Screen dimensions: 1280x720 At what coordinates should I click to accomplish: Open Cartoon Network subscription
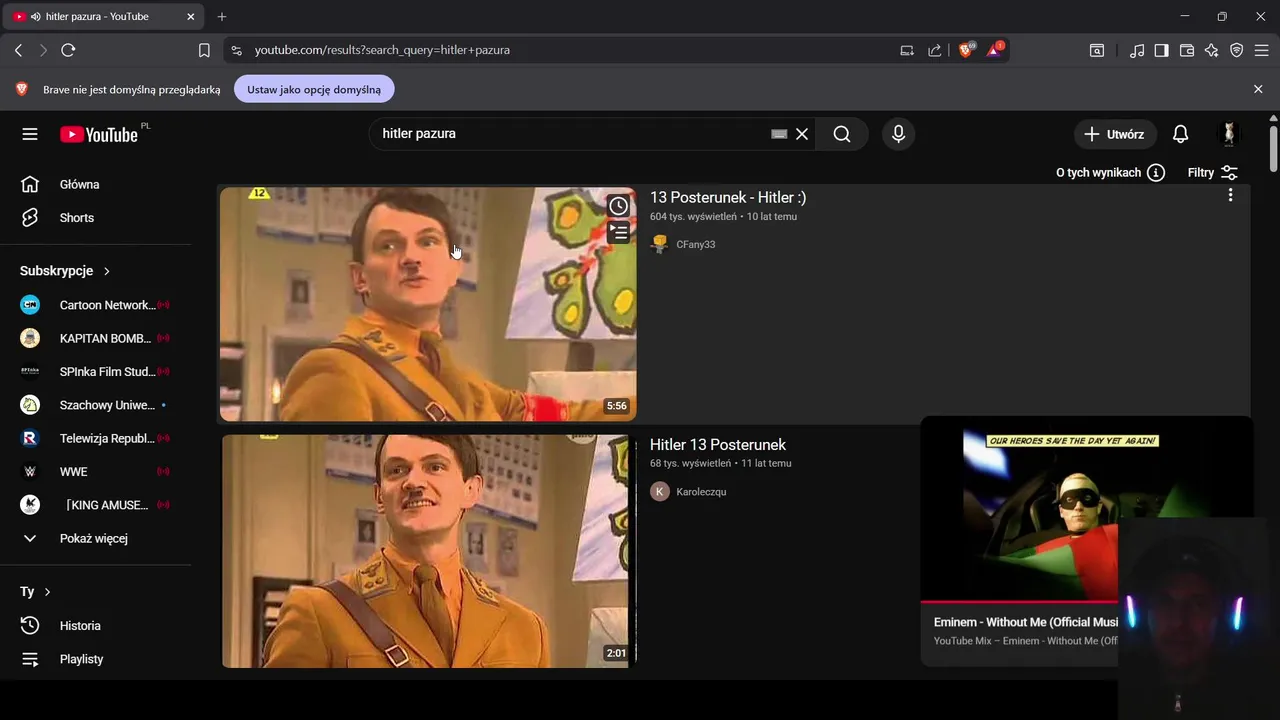pos(95,305)
